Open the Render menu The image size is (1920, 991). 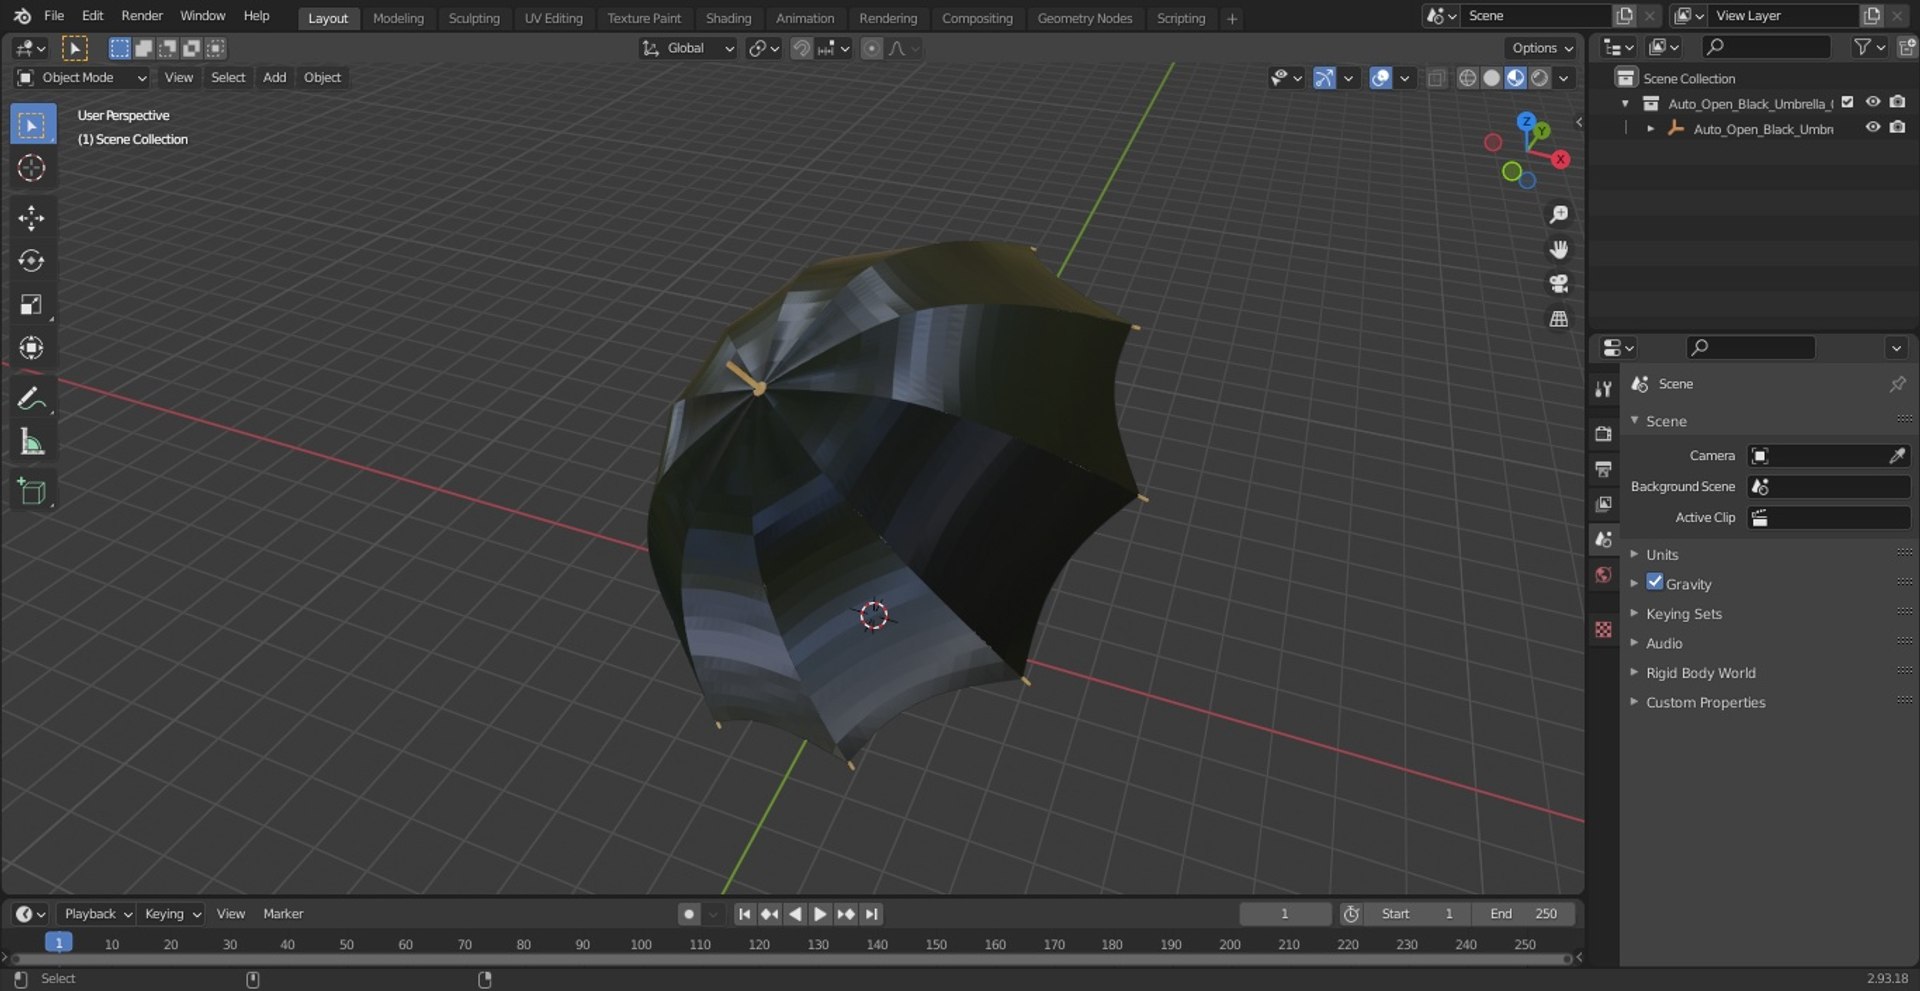click(142, 16)
